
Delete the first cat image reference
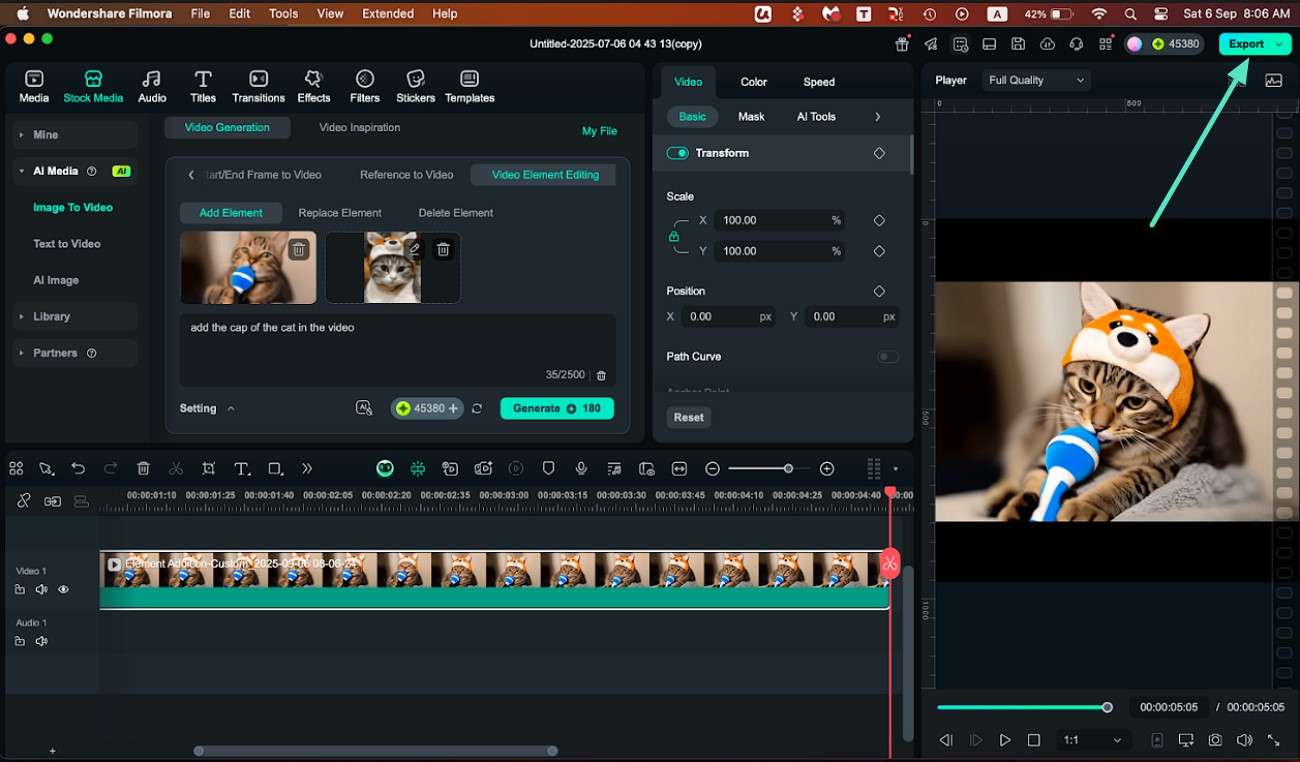pyautogui.click(x=298, y=250)
